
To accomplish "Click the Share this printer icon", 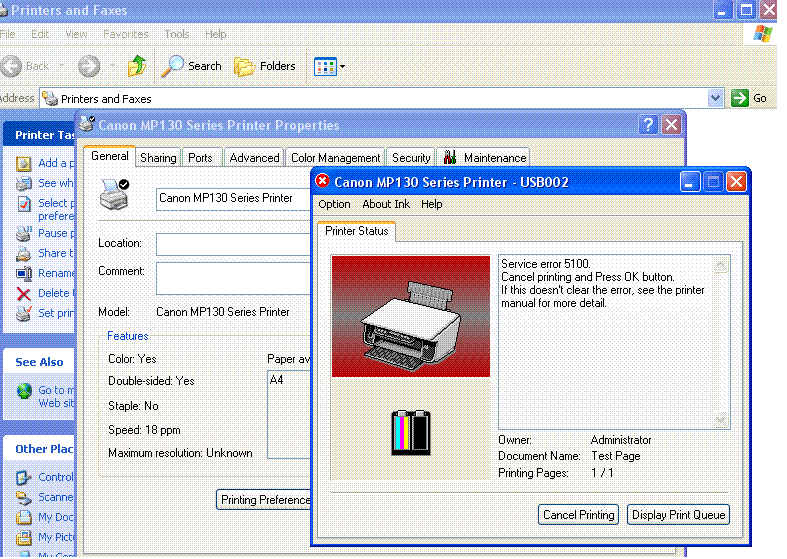I will click(24, 253).
